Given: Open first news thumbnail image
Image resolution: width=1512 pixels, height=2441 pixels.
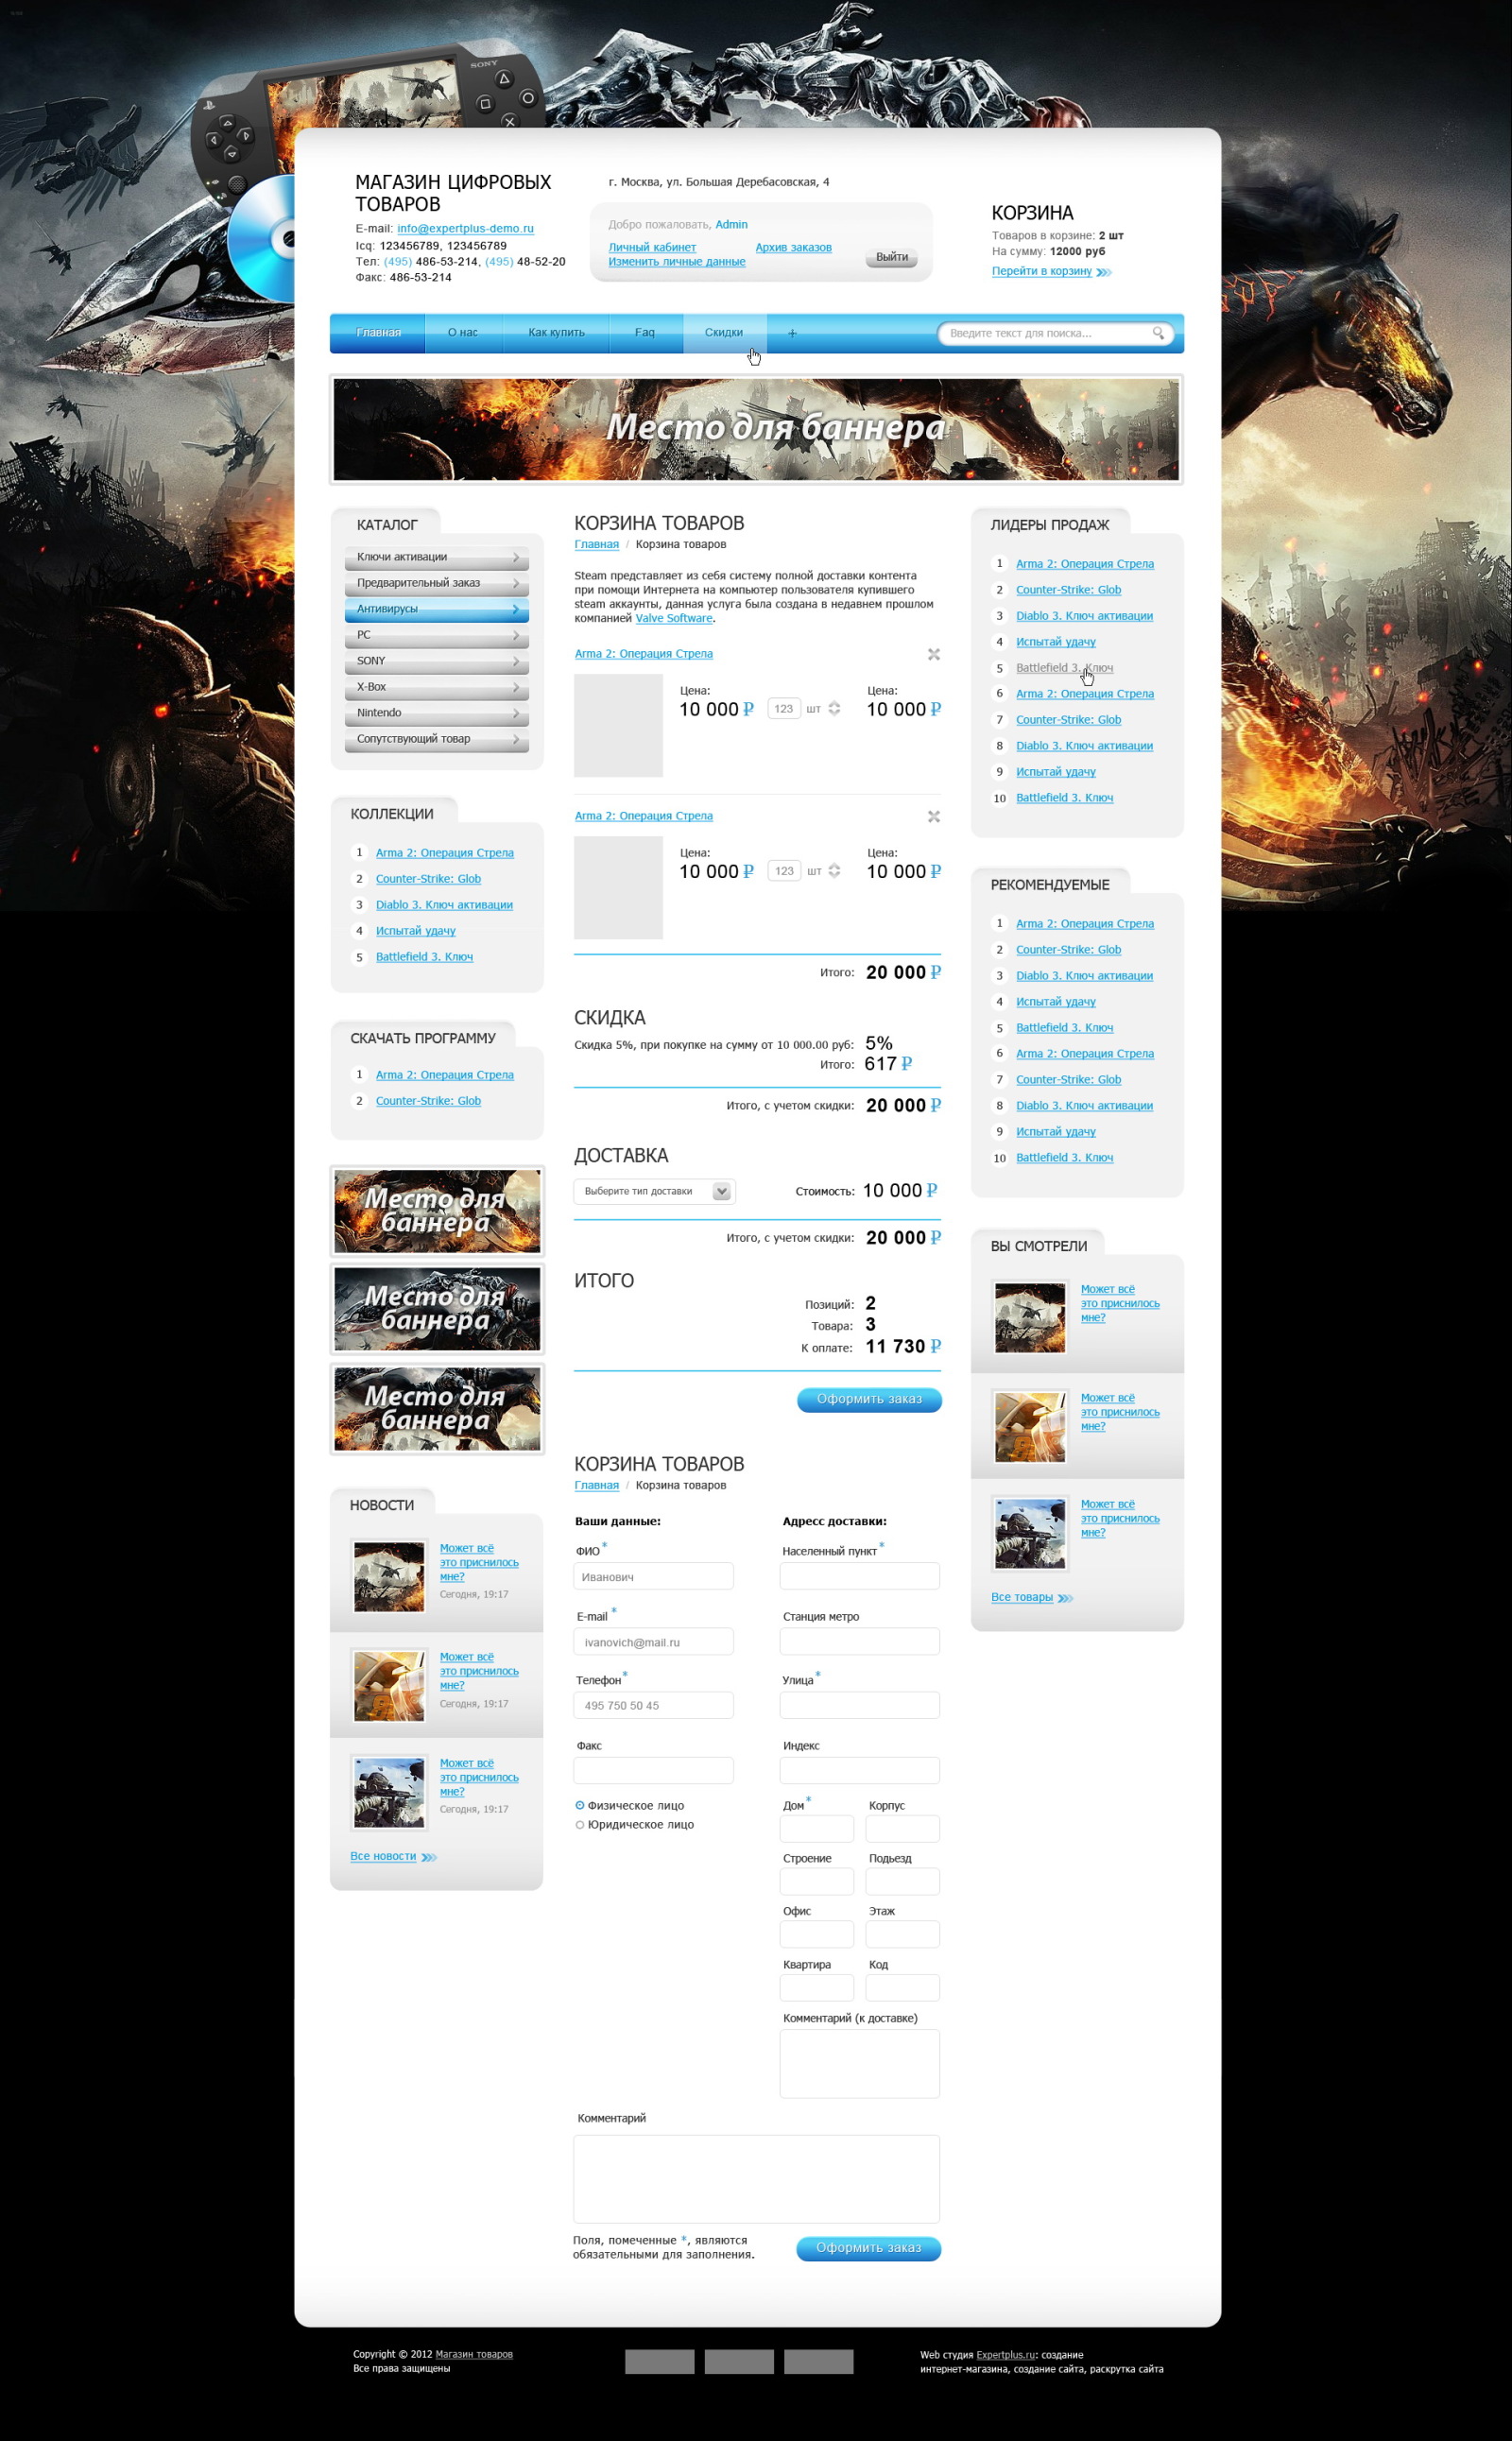Looking at the screenshot, I should point(389,1577).
